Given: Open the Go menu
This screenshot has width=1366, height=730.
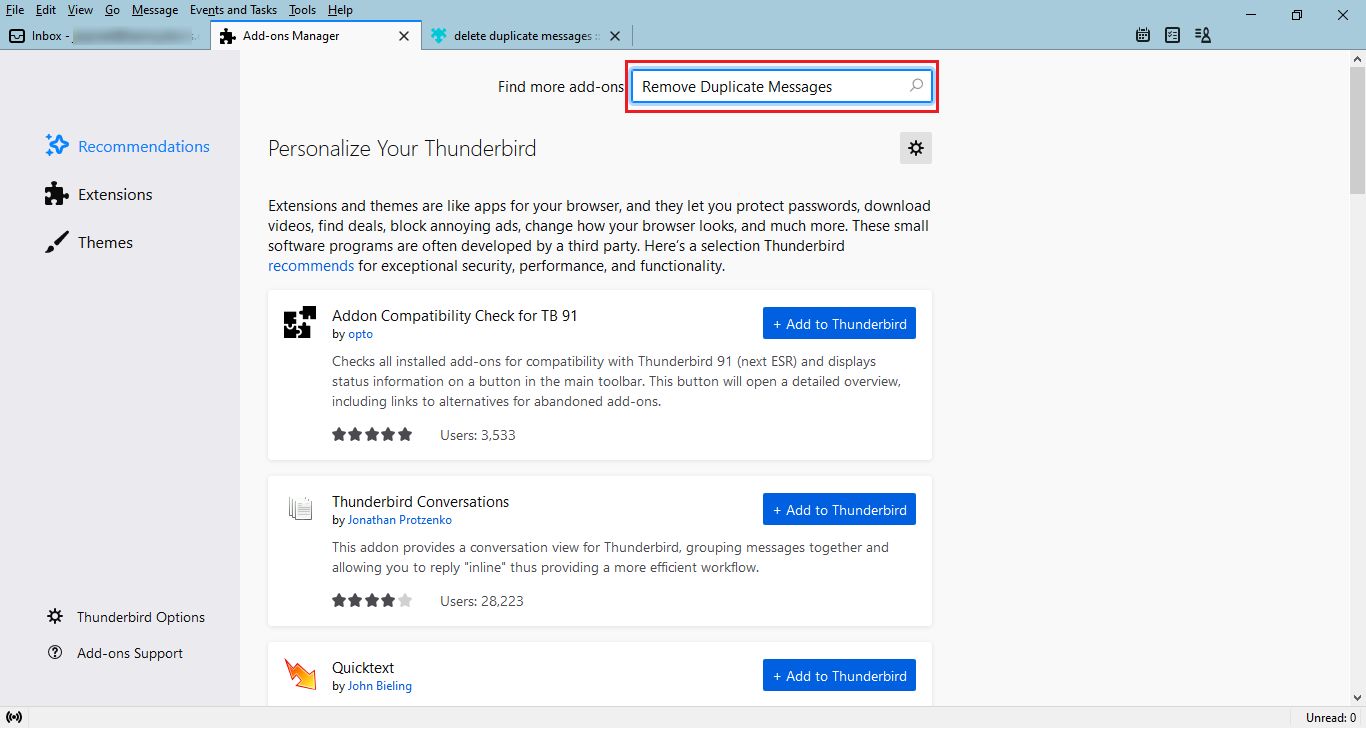Looking at the screenshot, I should pyautogui.click(x=112, y=9).
